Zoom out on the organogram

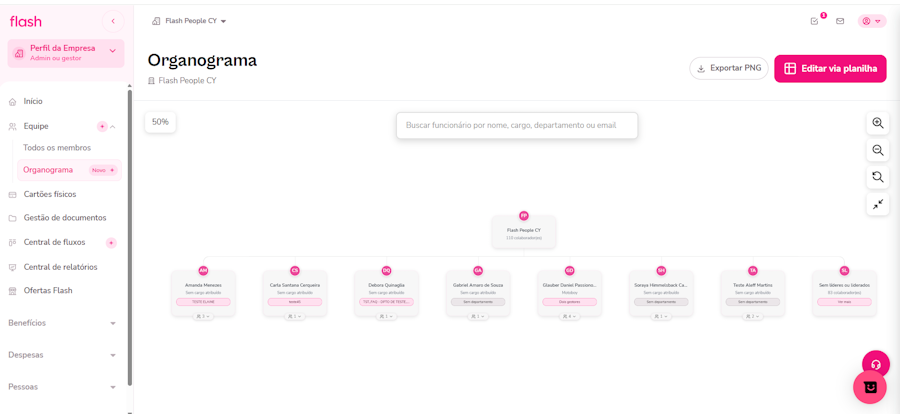pos(878,150)
